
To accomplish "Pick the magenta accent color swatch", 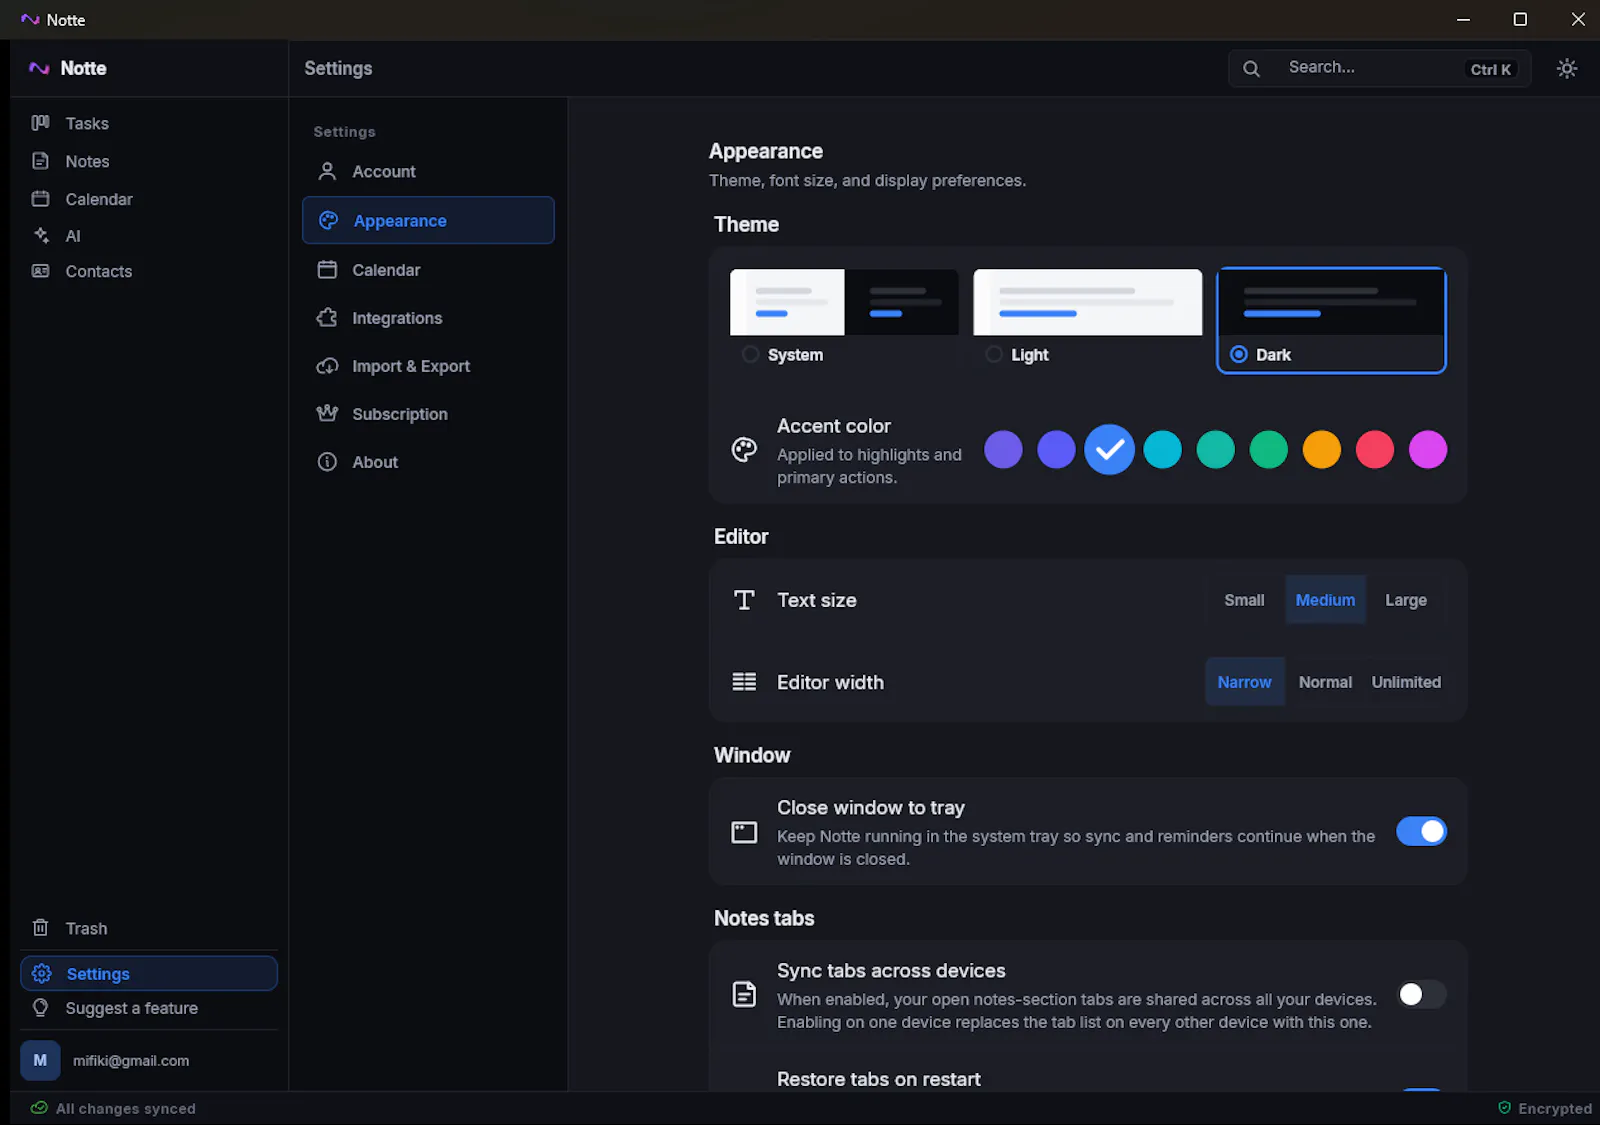I will 1427,450.
